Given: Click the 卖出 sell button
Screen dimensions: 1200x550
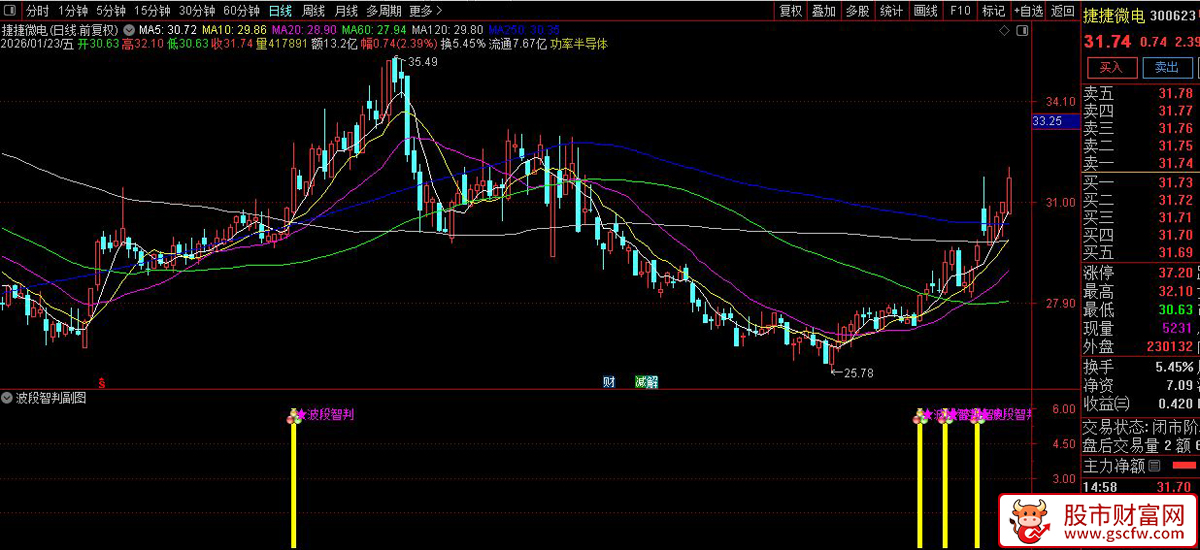Looking at the screenshot, I should pos(1166,68).
